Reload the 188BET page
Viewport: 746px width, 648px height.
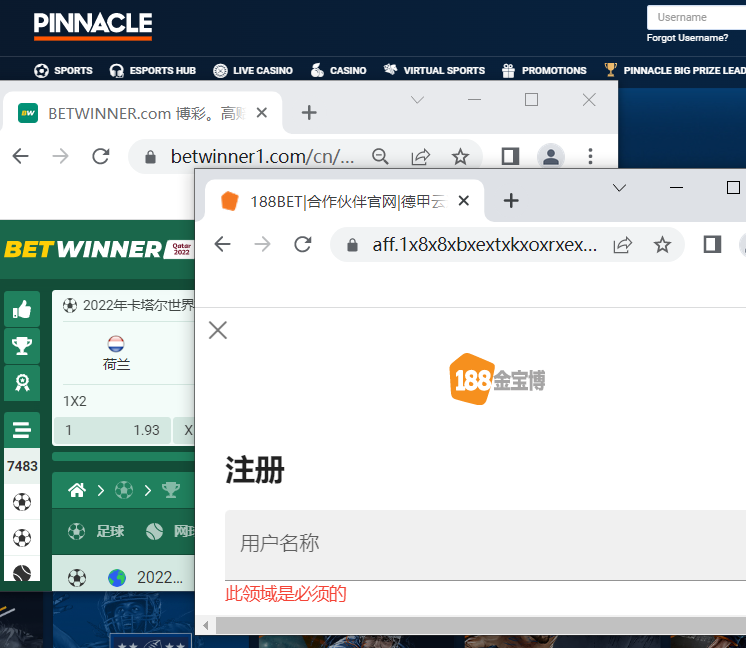(303, 244)
